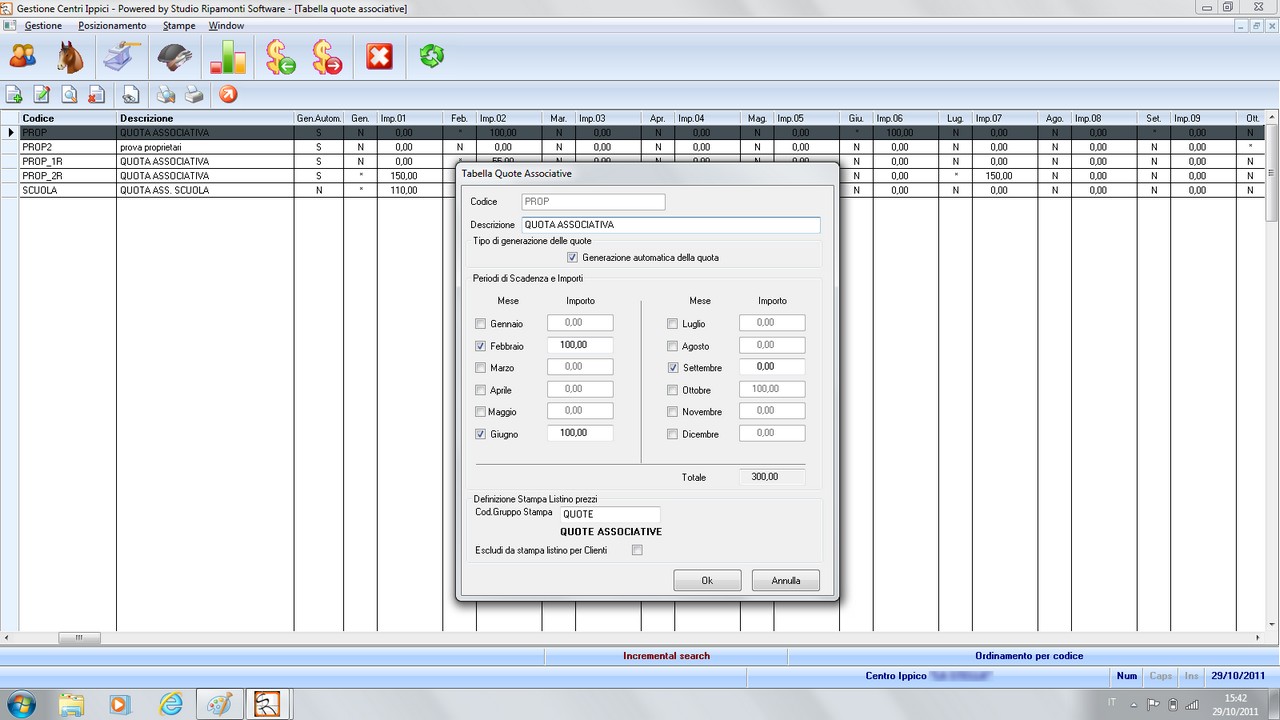Click the dollar sign green arrow icon

(279, 57)
